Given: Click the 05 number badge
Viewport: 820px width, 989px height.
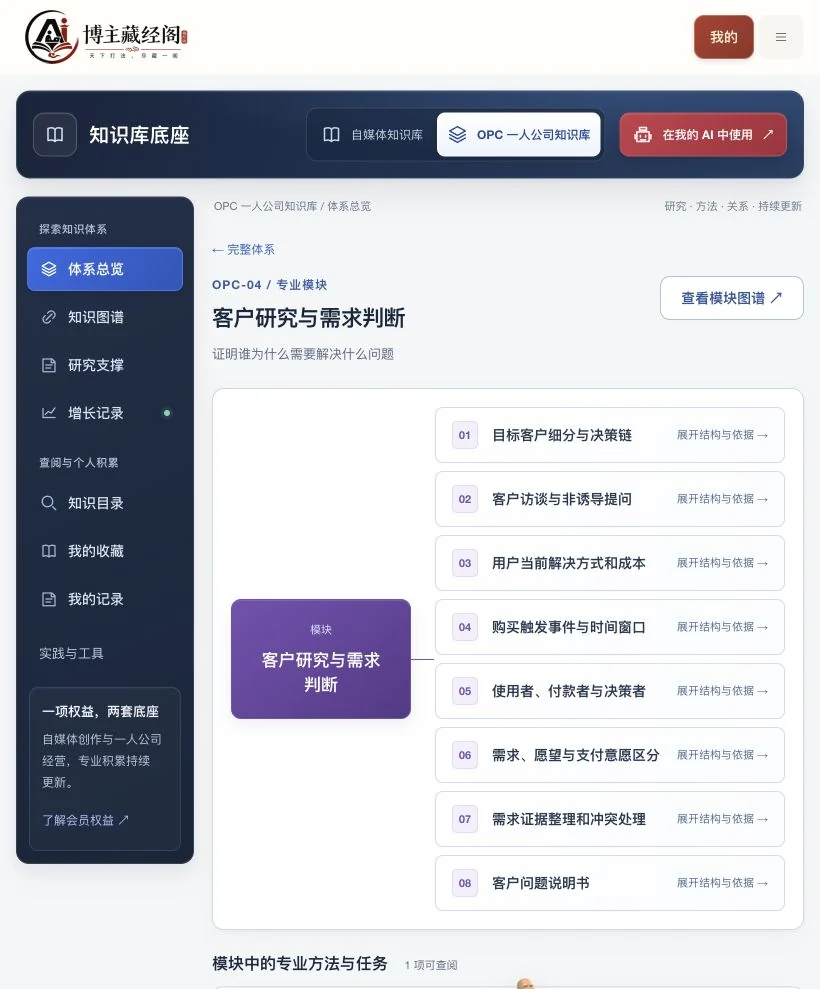Looking at the screenshot, I should (x=465, y=691).
